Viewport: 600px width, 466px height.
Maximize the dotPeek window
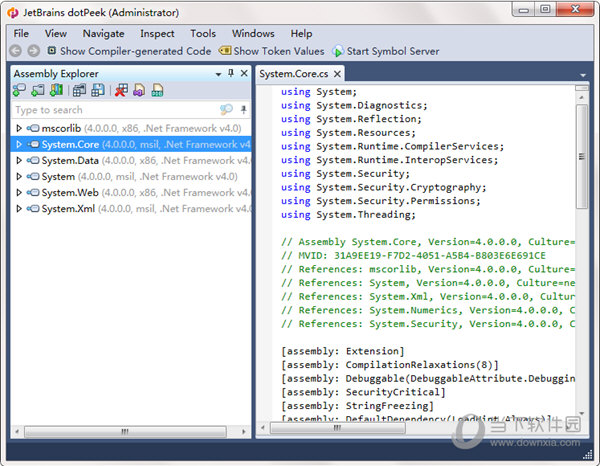[545, 9]
